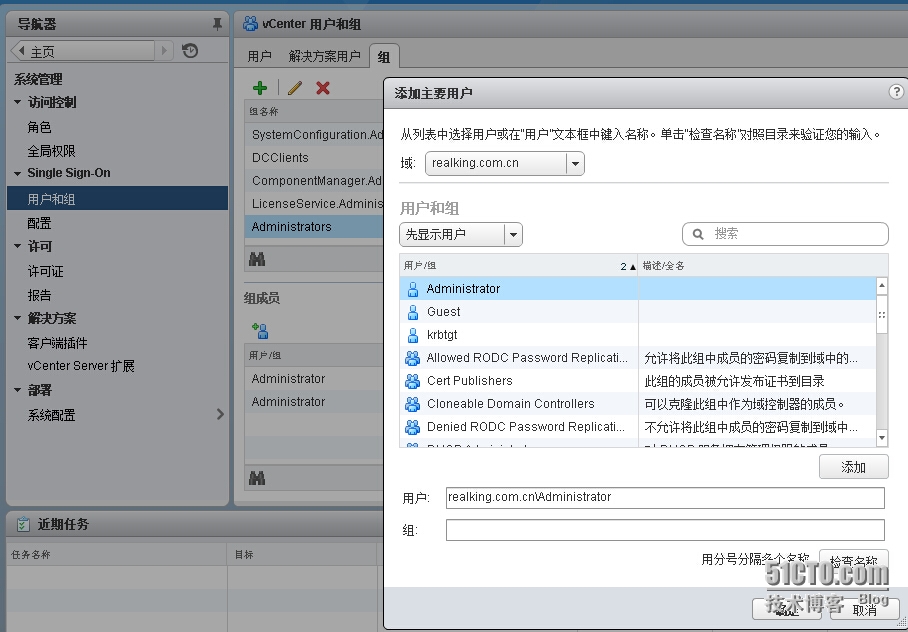Add group member icon
908x632 pixels.
260,331
